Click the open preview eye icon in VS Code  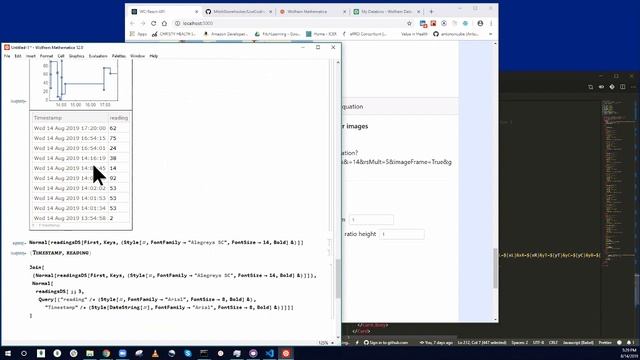click(601, 87)
